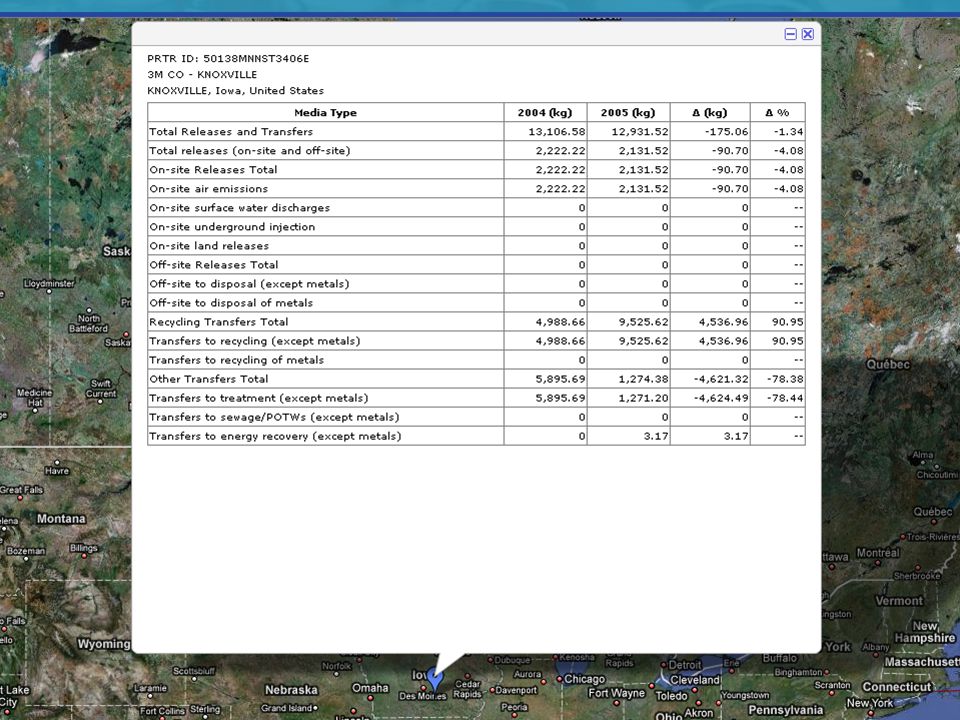This screenshot has height=720, width=960.
Task: Select the PRTR ID 50138MNNST3406E text
Action: coord(228,59)
